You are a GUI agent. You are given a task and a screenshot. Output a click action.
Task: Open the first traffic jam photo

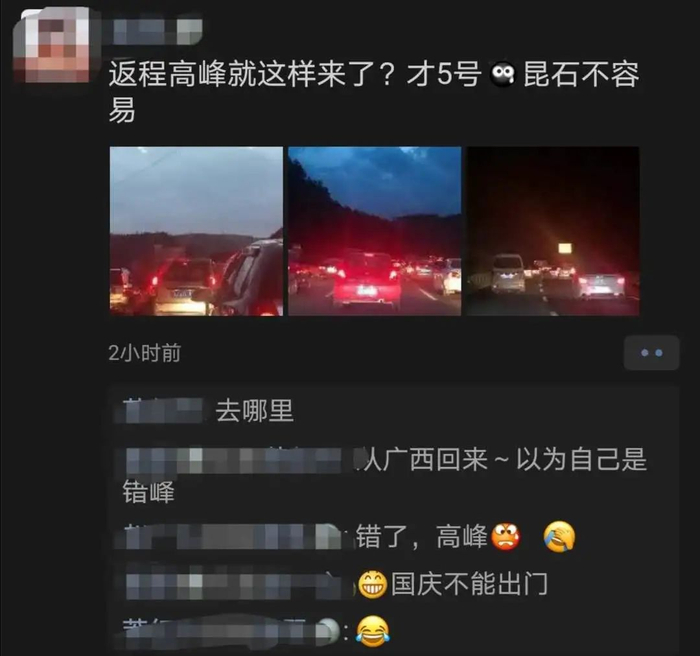tap(196, 231)
